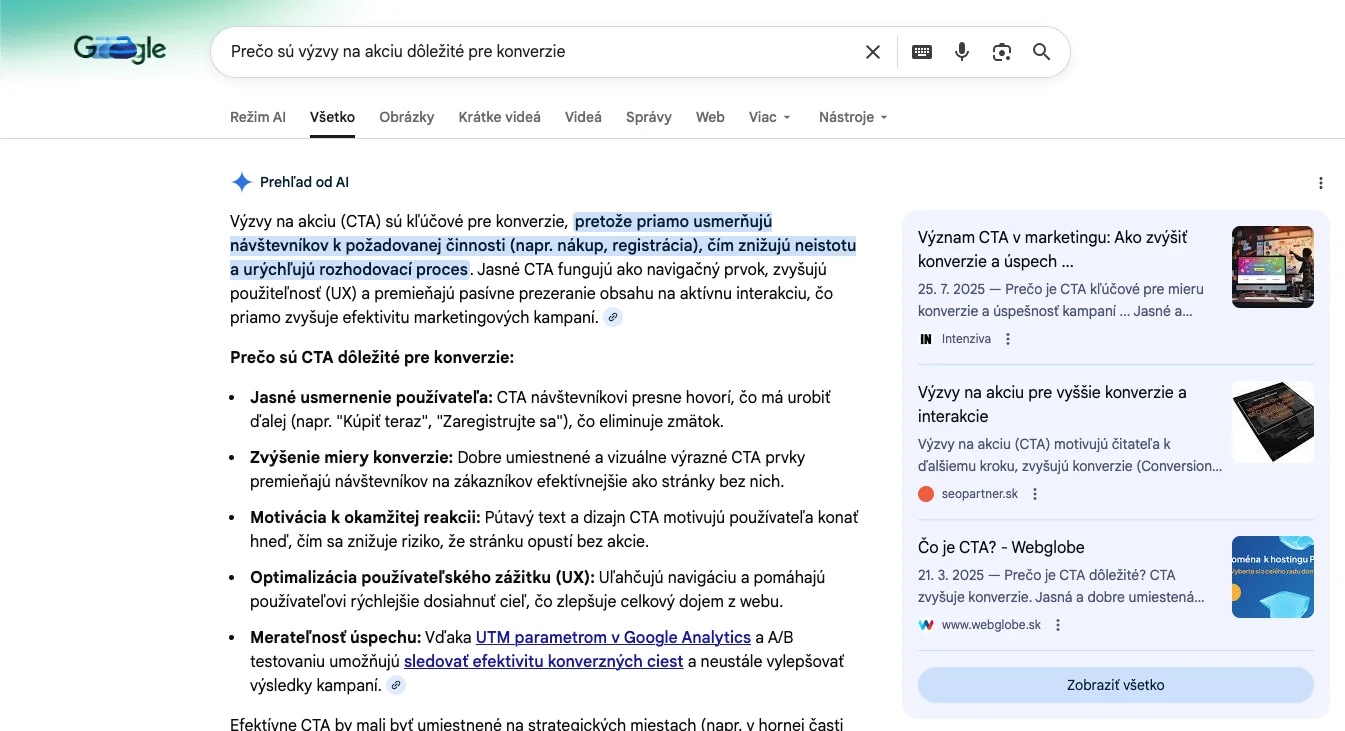Clear the search query with X icon
Viewport: 1345px width, 731px height.
point(873,52)
